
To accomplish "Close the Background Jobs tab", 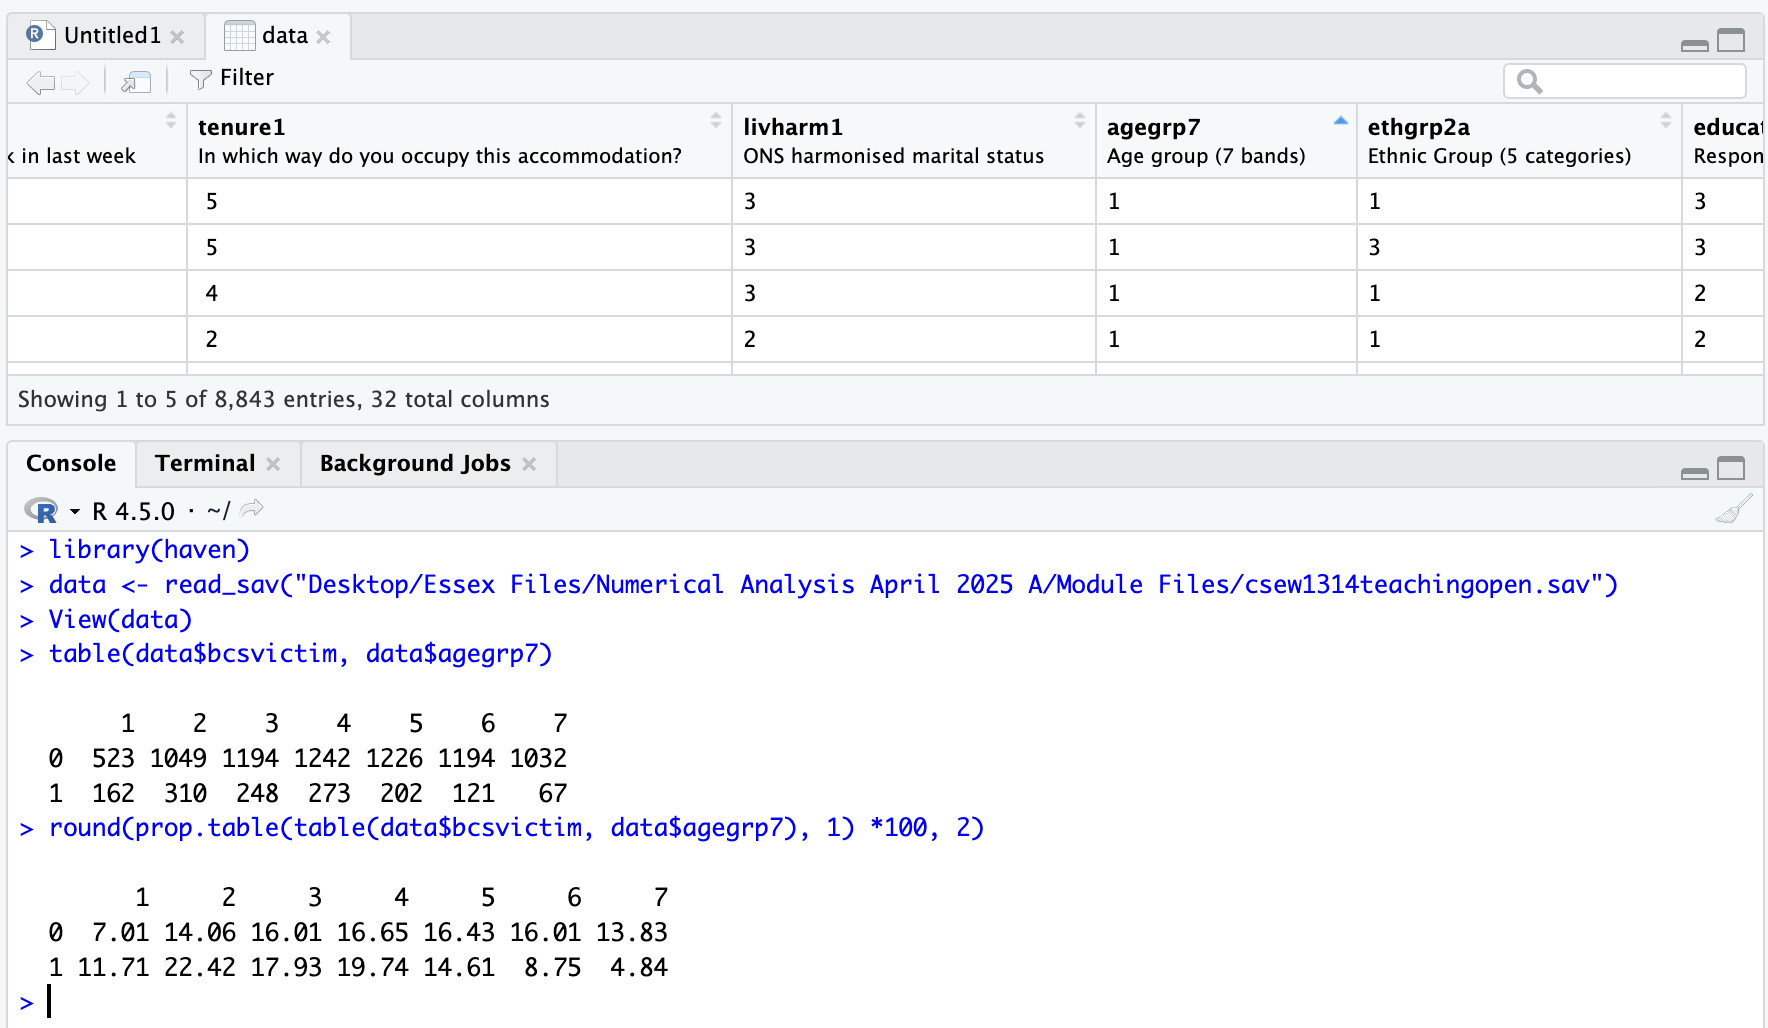I will pyautogui.click(x=529, y=464).
